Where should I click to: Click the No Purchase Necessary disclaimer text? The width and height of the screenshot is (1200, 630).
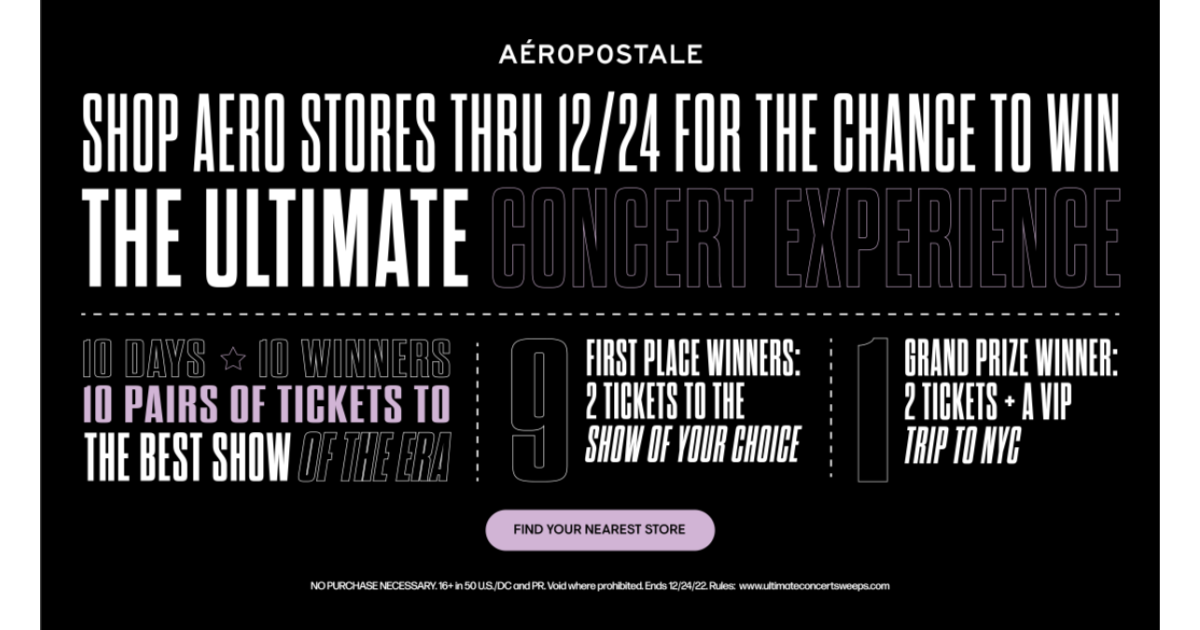[520, 586]
